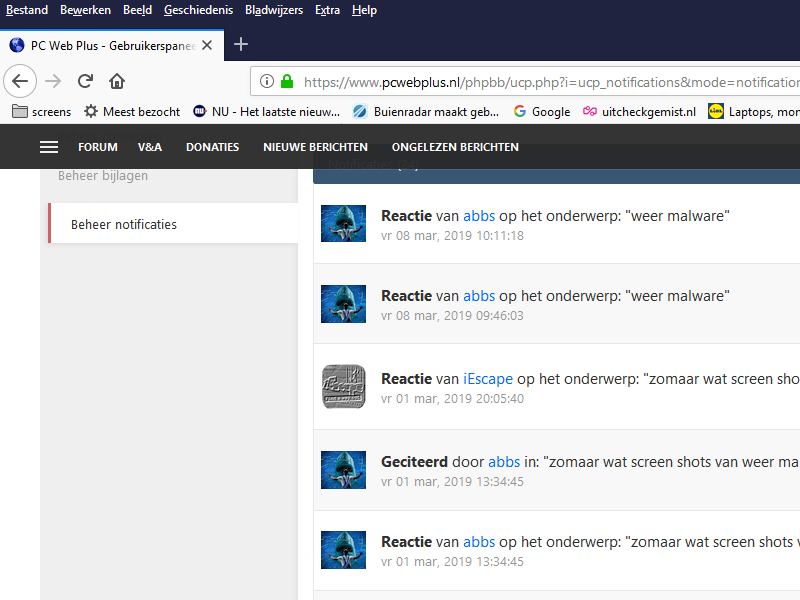Open the Lidl Laptops bookmark
The height and width of the screenshot is (600, 800).
click(754, 111)
